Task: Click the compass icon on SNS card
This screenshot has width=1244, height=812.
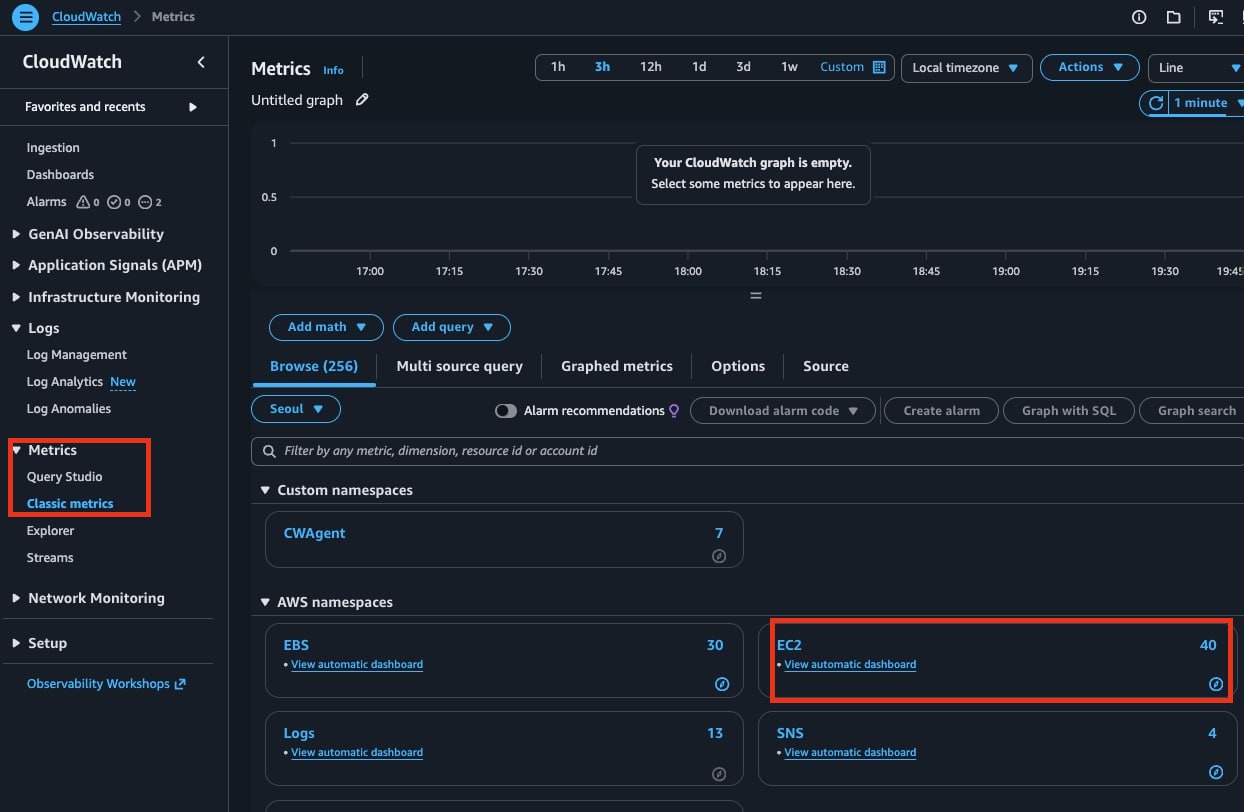Action: 1216,772
